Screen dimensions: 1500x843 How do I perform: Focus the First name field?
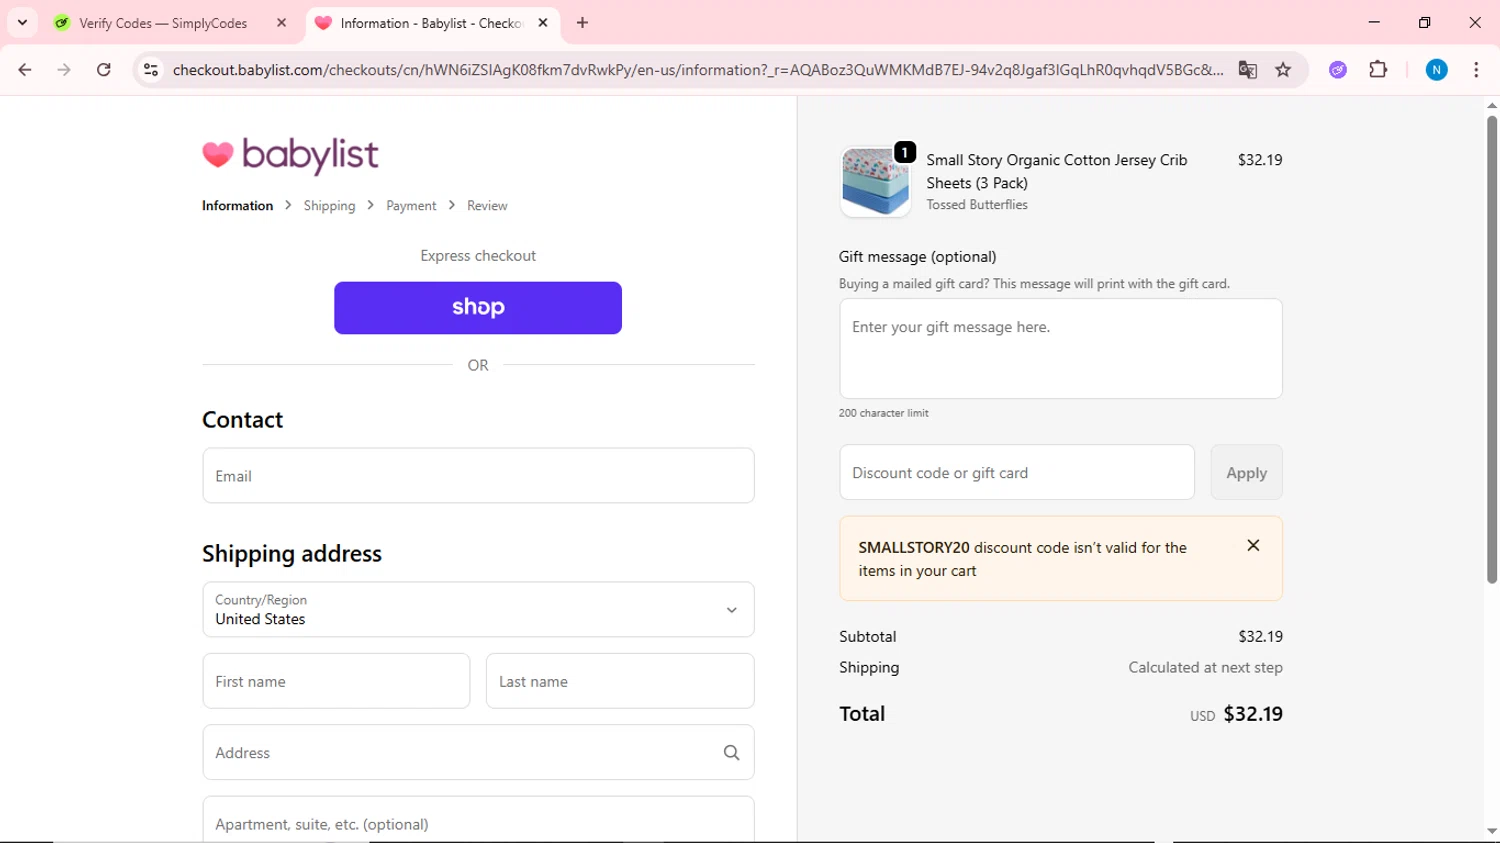click(x=336, y=681)
